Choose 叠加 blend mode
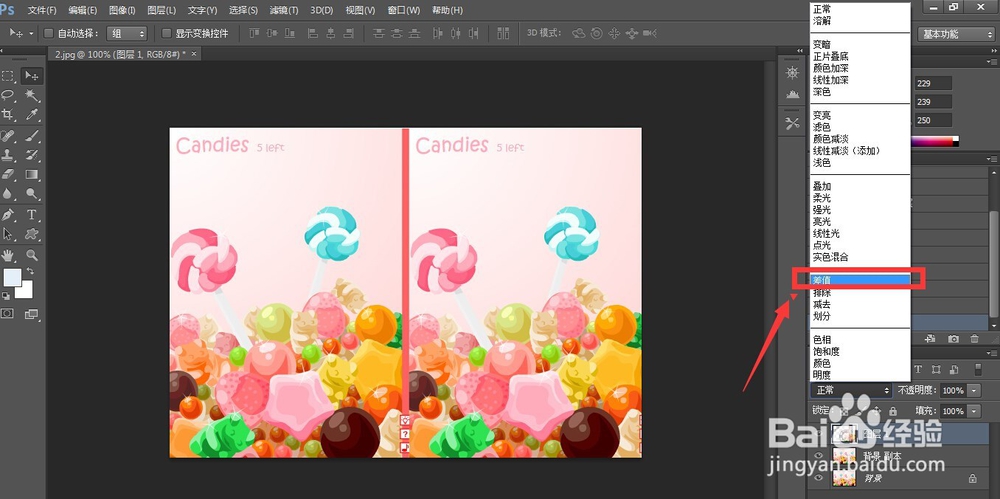1000x499 pixels. pyautogui.click(x=860, y=186)
